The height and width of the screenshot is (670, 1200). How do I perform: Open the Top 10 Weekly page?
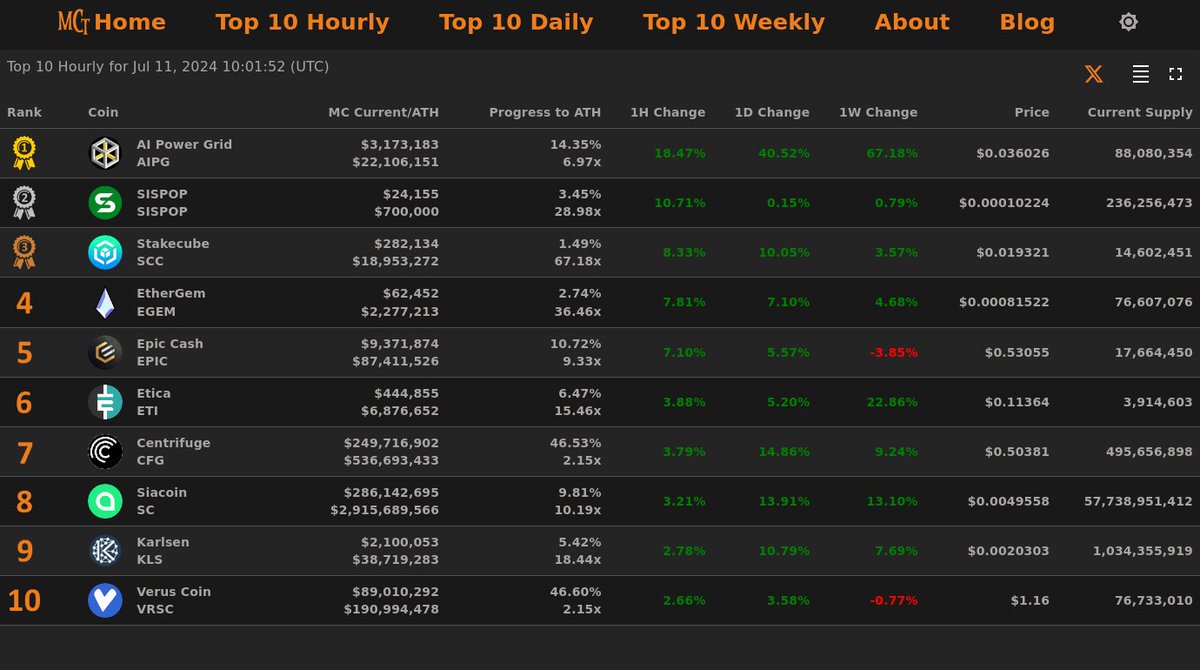pos(734,22)
